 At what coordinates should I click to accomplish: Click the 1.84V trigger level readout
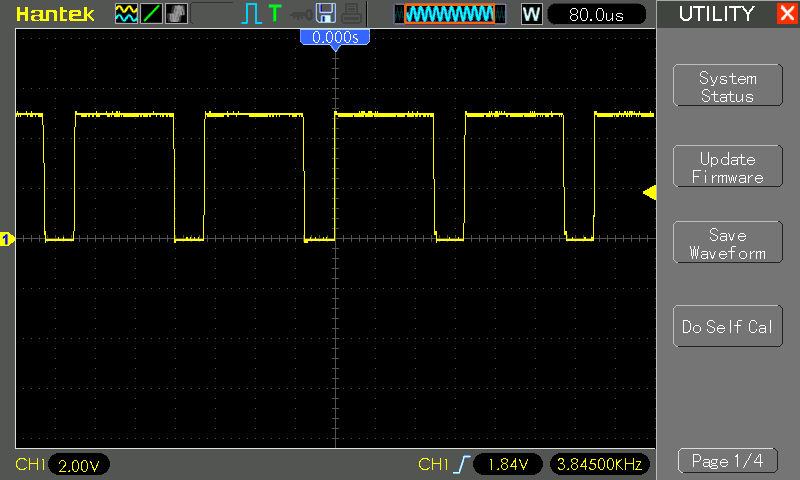(508, 464)
